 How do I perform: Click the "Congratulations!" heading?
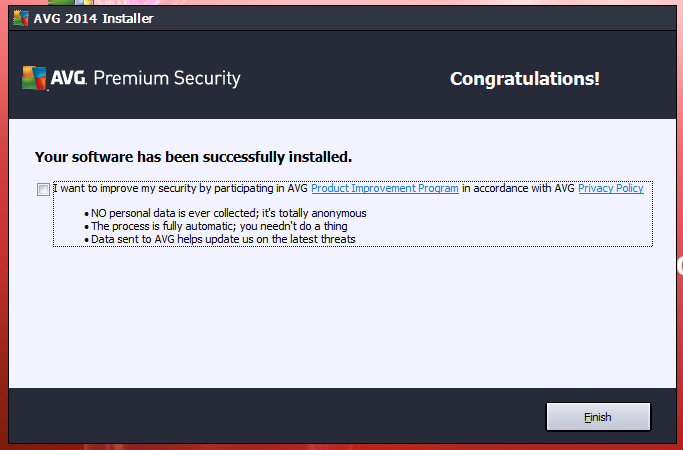[525, 79]
